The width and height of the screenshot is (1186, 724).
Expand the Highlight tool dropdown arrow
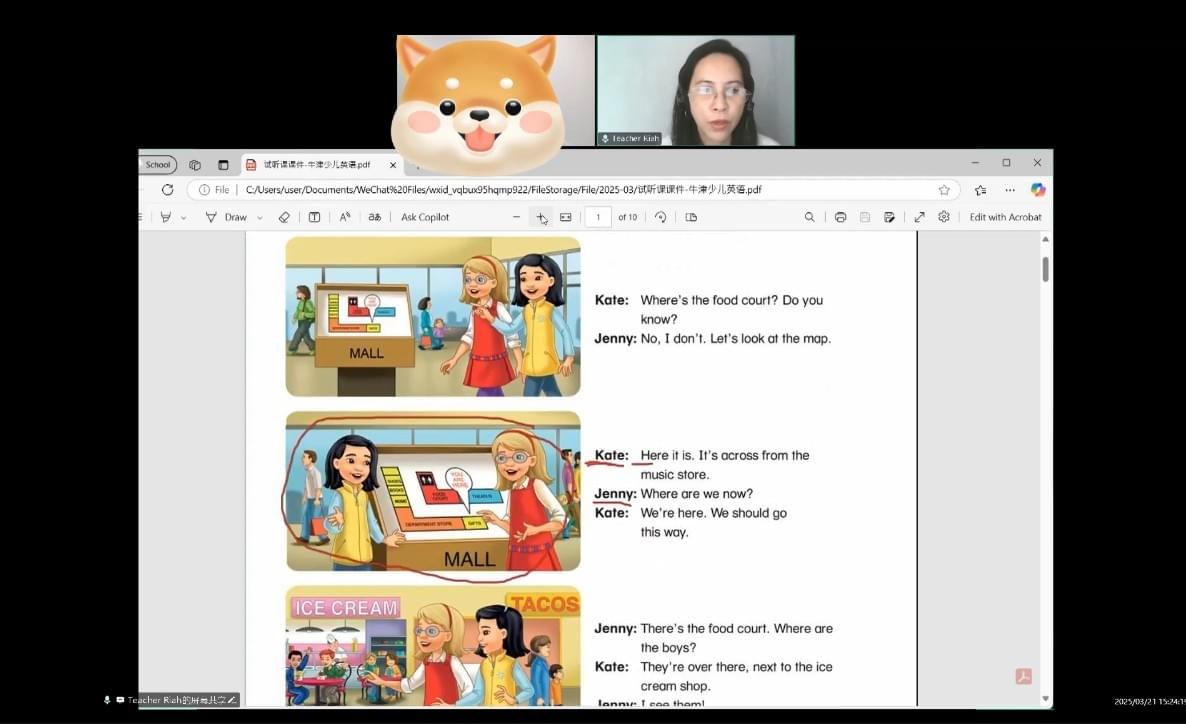tap(183, 217)
